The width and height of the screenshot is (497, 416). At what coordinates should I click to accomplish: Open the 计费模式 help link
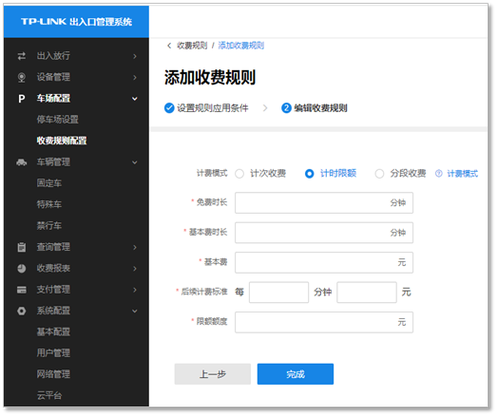click(x=462, y=174)
